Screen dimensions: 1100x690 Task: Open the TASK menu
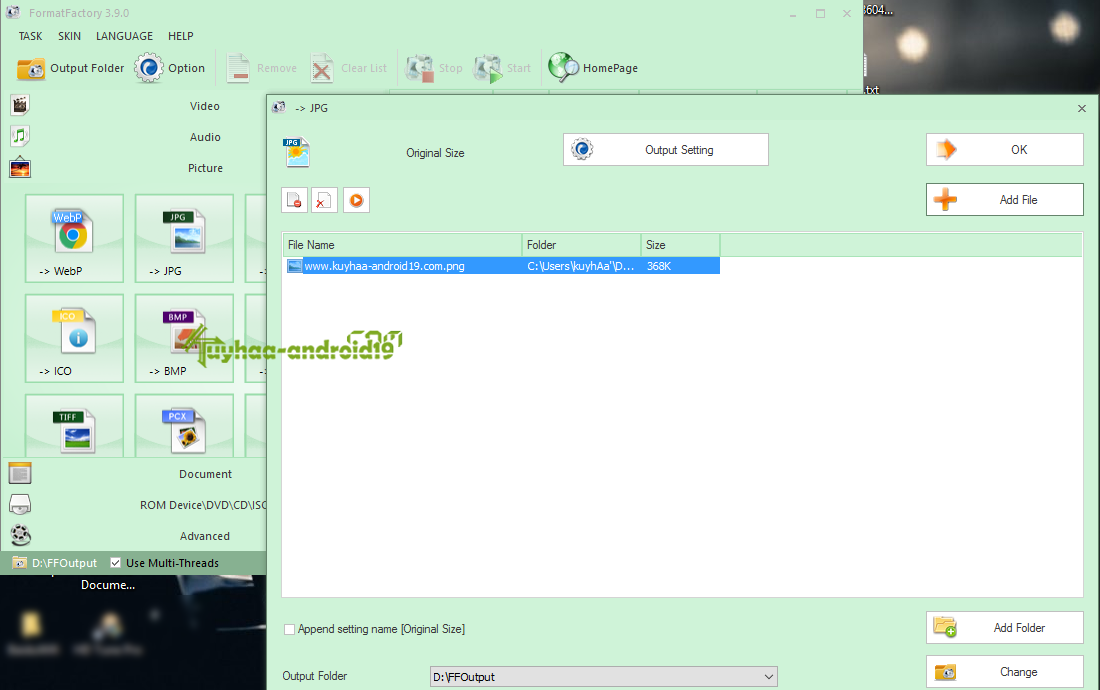coord(30,36)
